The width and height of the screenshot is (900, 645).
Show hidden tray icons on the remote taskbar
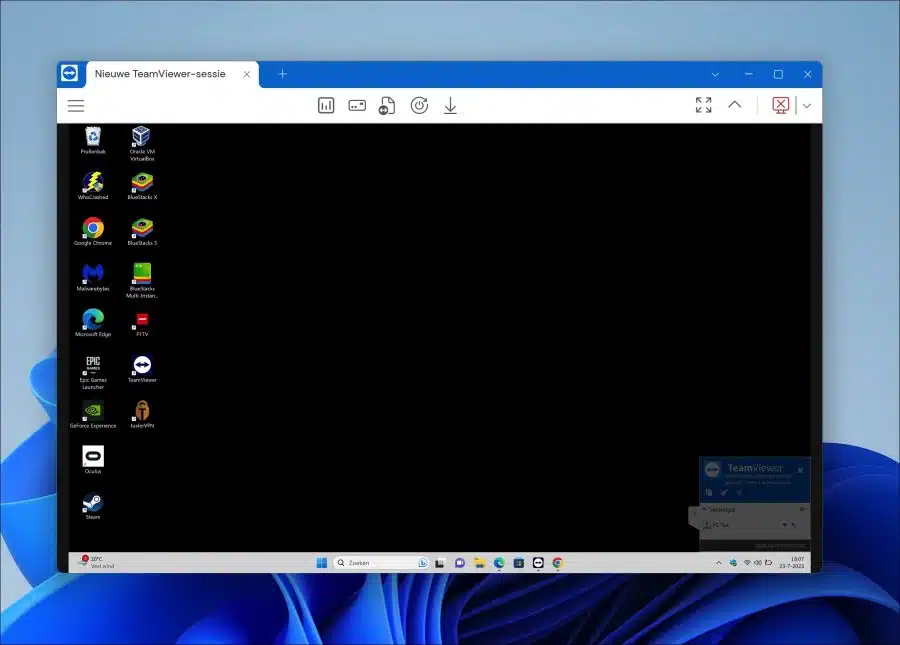[719, 563]
